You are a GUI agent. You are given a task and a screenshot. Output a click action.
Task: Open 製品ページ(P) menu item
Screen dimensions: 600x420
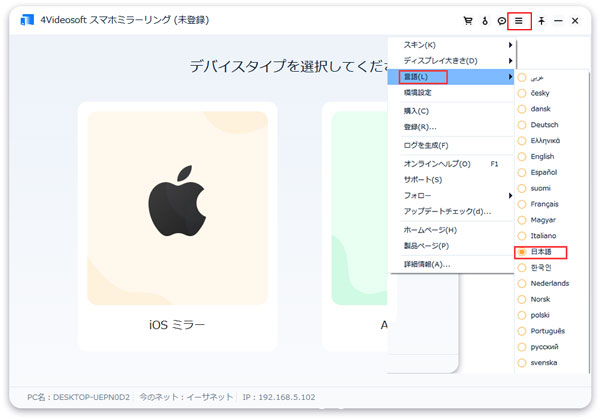point(451,246)
